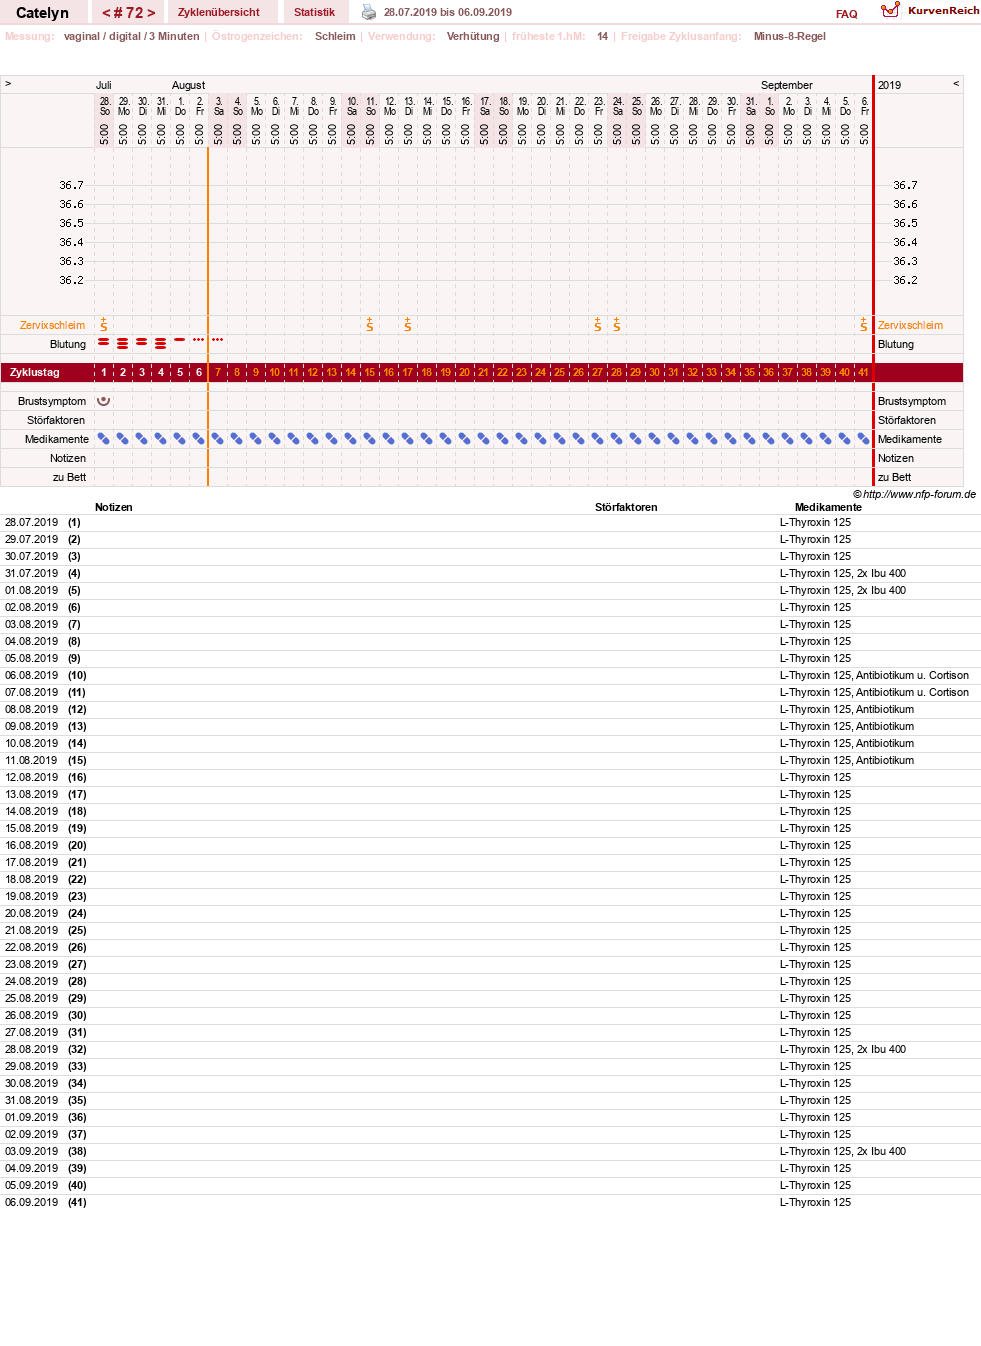981x1346 pixels.
Task: Click the Medikamente pill icon on cycle day 20
Action: click(x=465, y=439)
